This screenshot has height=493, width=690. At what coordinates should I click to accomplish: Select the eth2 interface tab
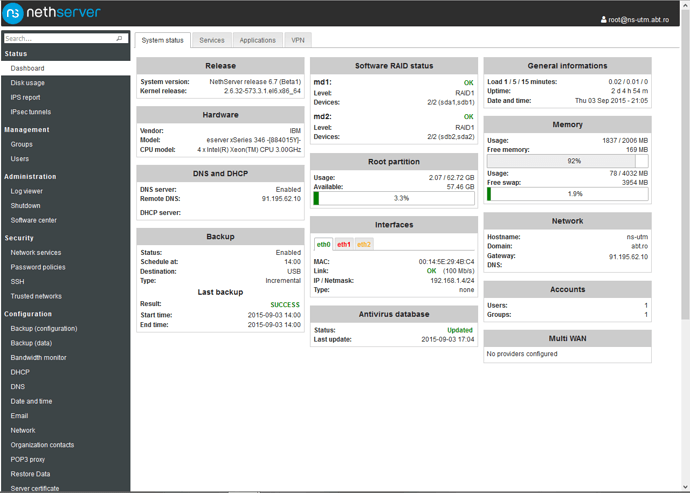pyautogui.click(x=363, y=244)
